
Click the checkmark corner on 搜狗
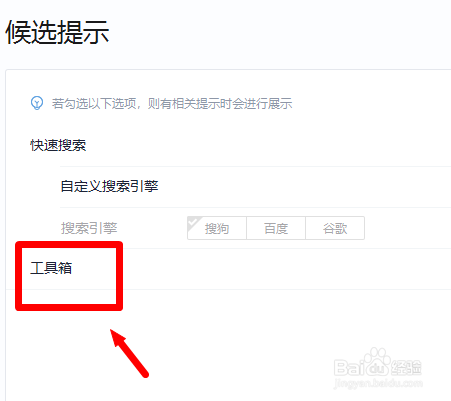pyautogui.click(x=194, y=223)
